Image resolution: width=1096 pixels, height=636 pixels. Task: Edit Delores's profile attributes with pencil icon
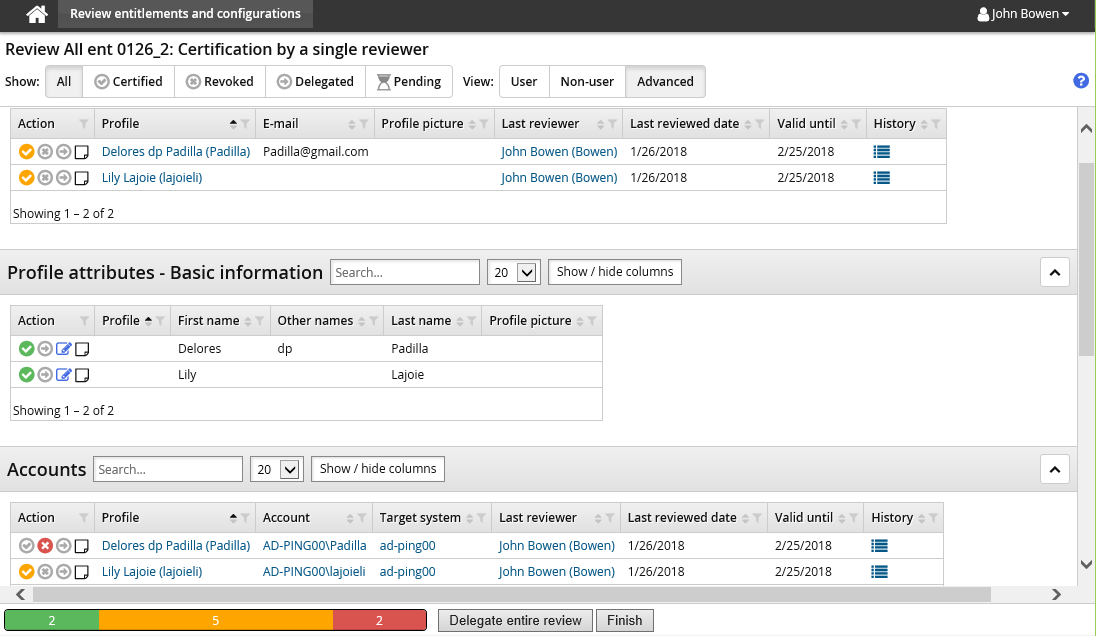pyautogui.click(x=64, y=349)
